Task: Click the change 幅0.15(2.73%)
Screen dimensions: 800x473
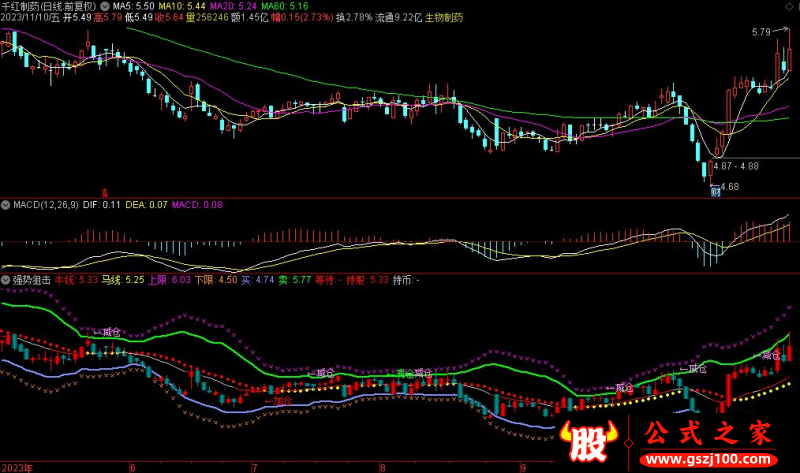Action: (302, 17)
